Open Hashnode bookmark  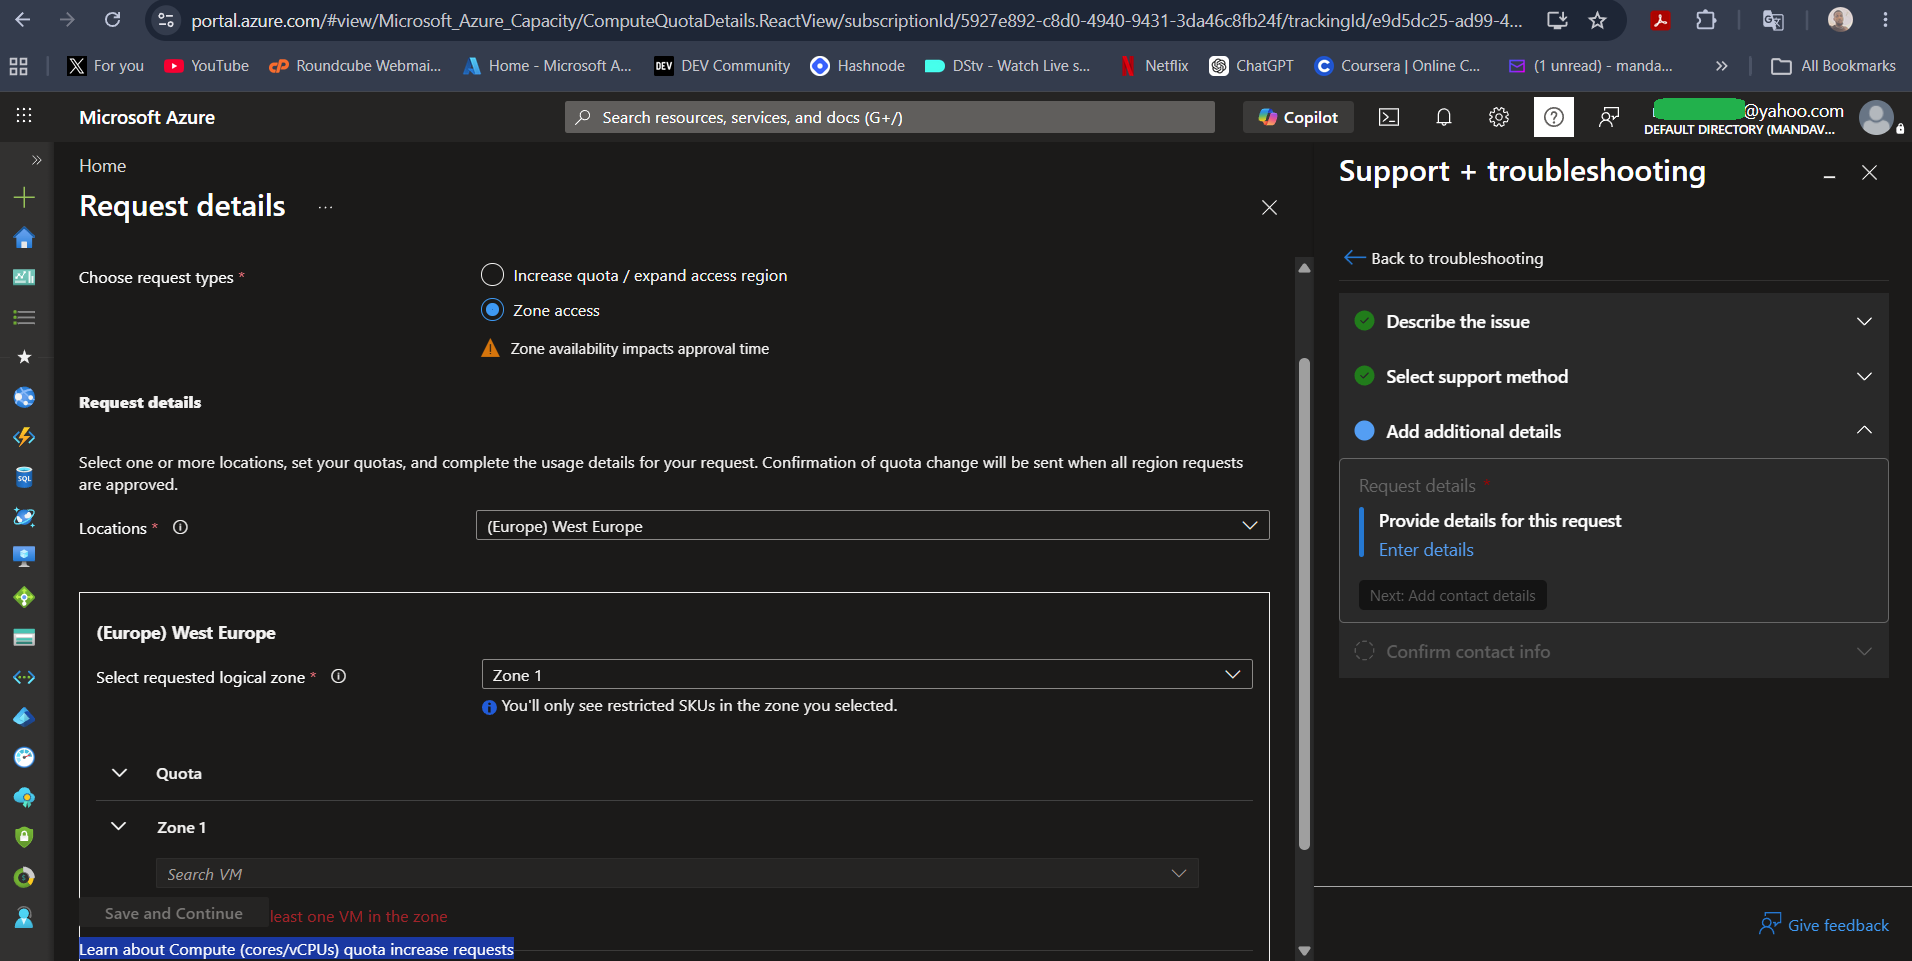858,66
